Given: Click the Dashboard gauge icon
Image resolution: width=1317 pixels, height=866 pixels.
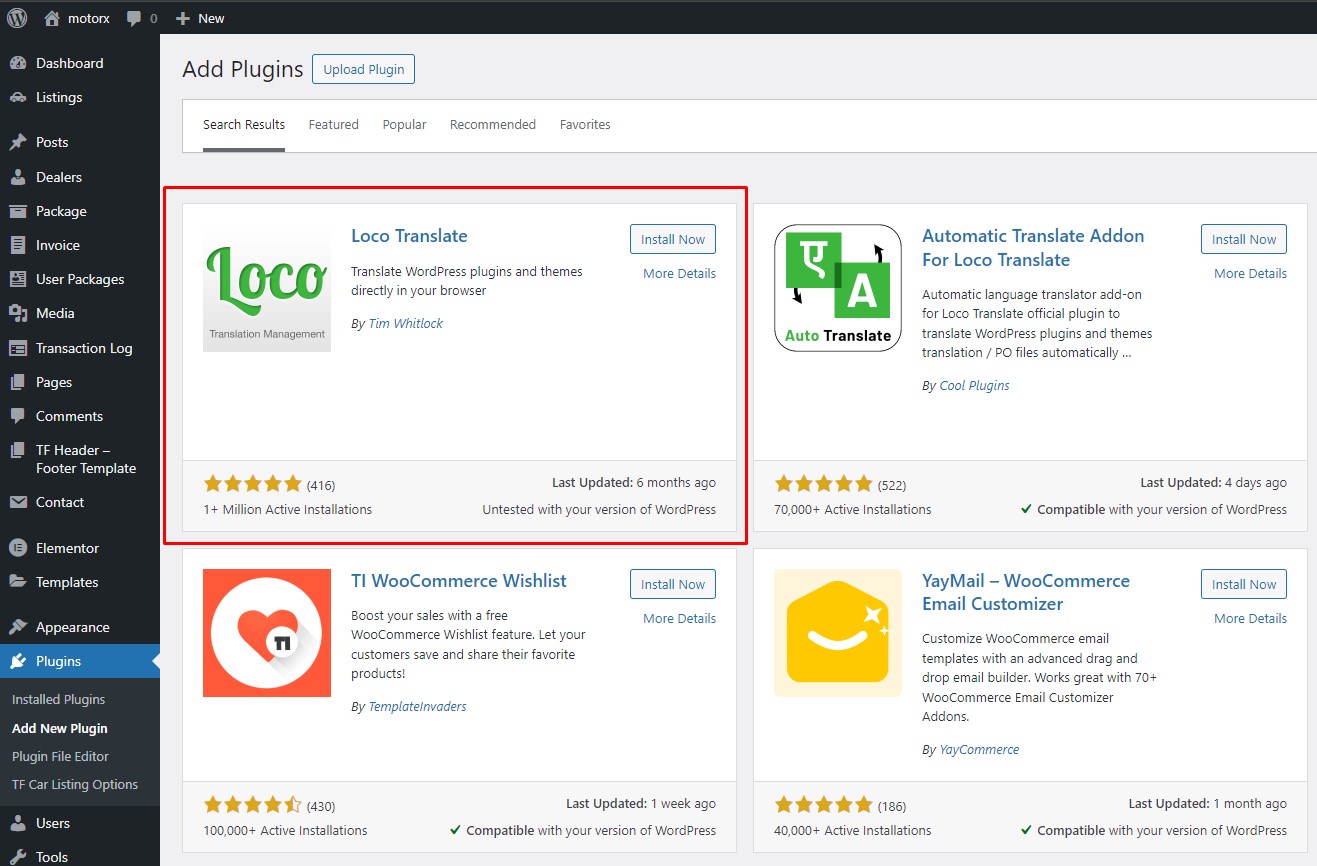Looking at the screenshot, I should pos(18,63).
